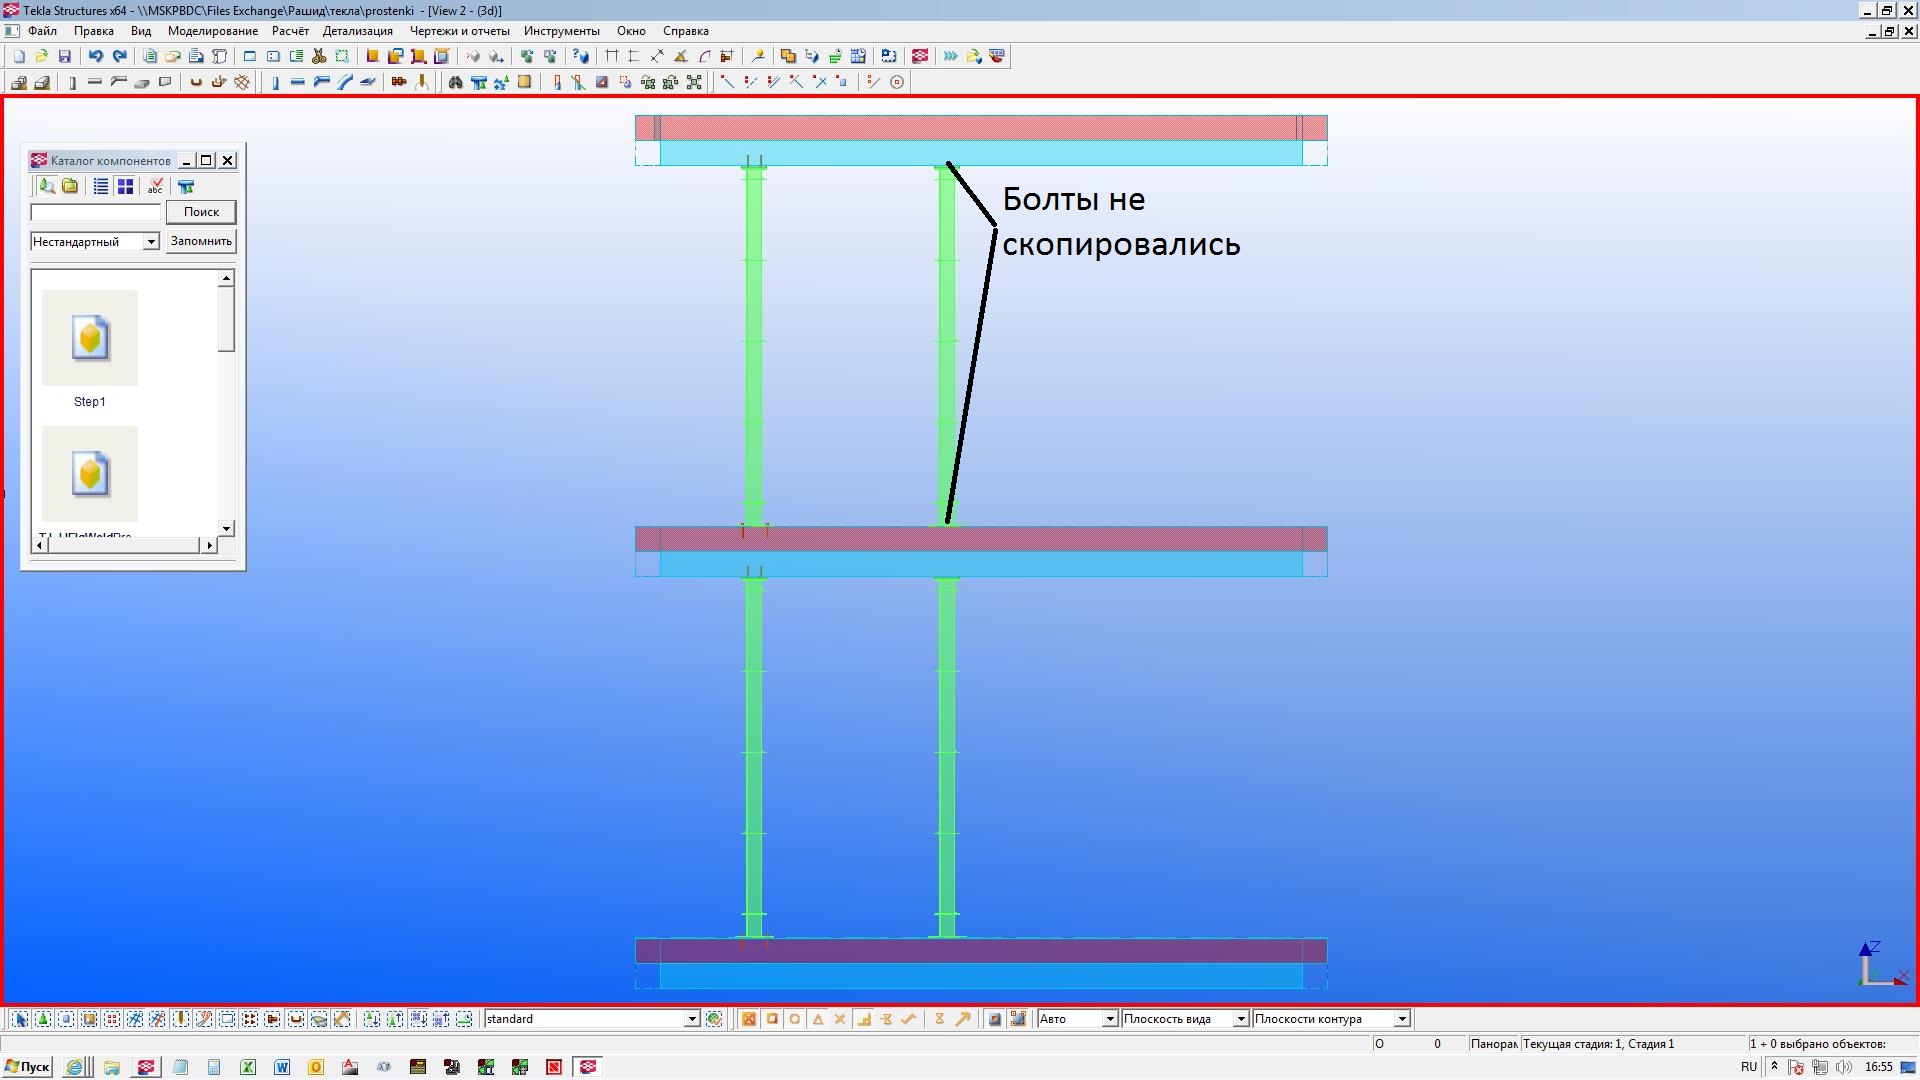This screenshot has width=1920, height=1080.
Task: Switch catalog to thumbnails view icon
Action: point(125,187)
